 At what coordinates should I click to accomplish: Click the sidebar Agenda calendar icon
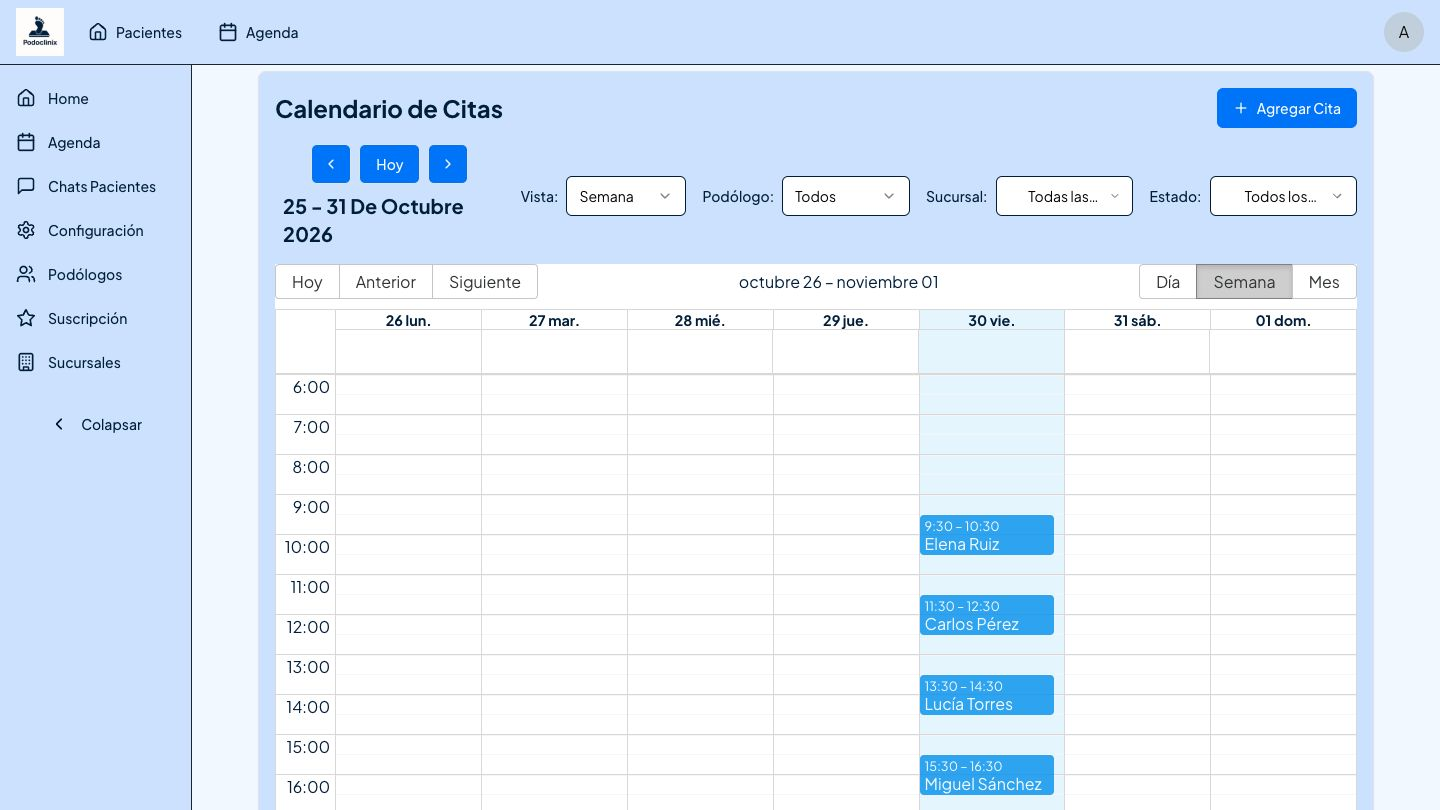pyautogui.click(x=27, y=142)
